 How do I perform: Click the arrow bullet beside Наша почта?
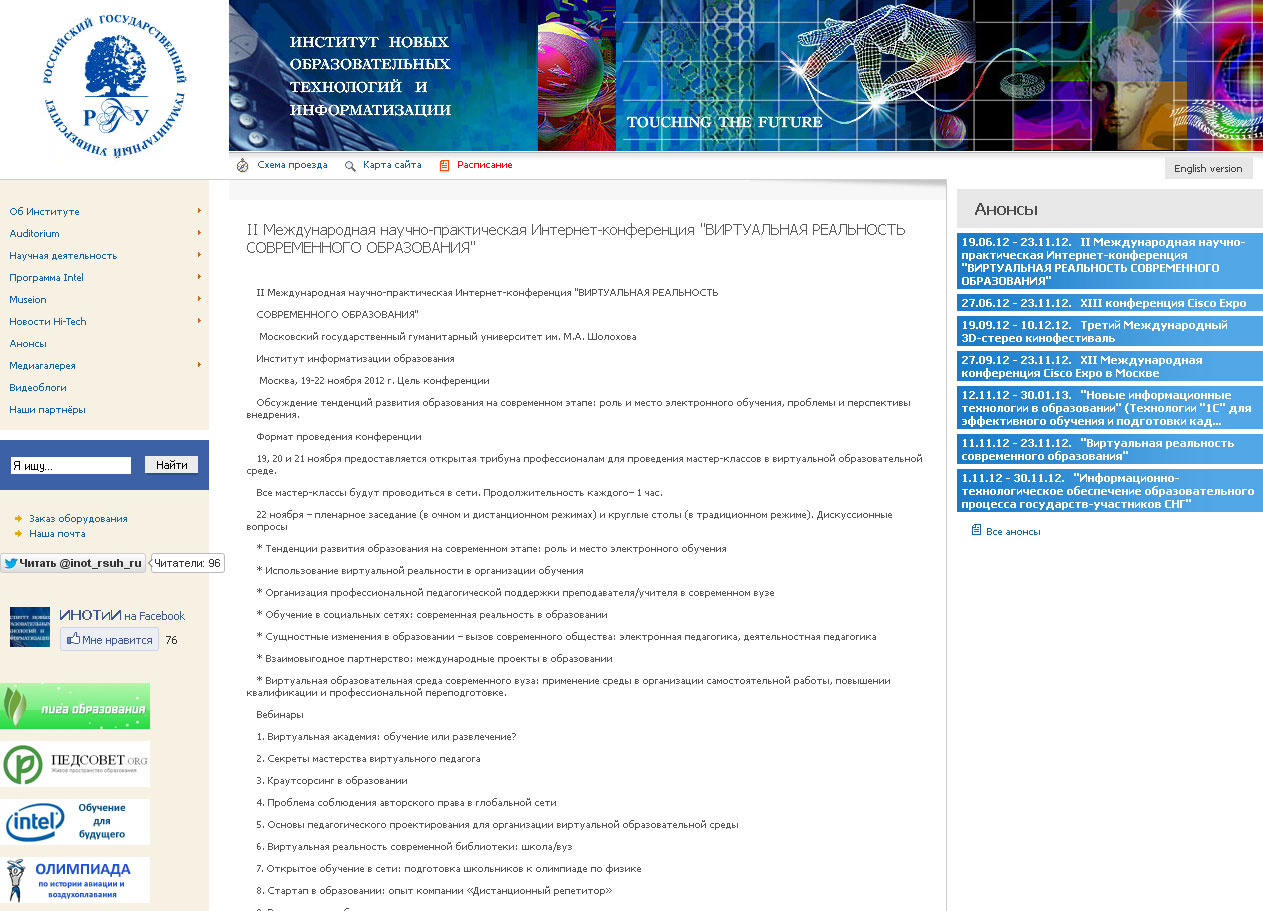pyautogui.click(x=19, y=533)
